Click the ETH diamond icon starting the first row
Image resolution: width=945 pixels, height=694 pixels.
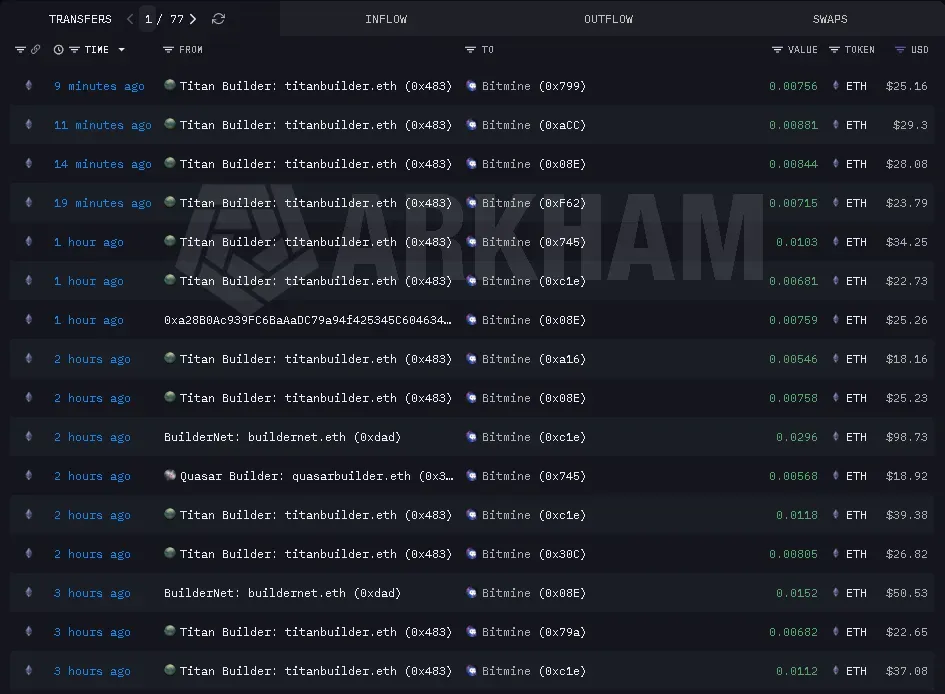coord(28,86)
